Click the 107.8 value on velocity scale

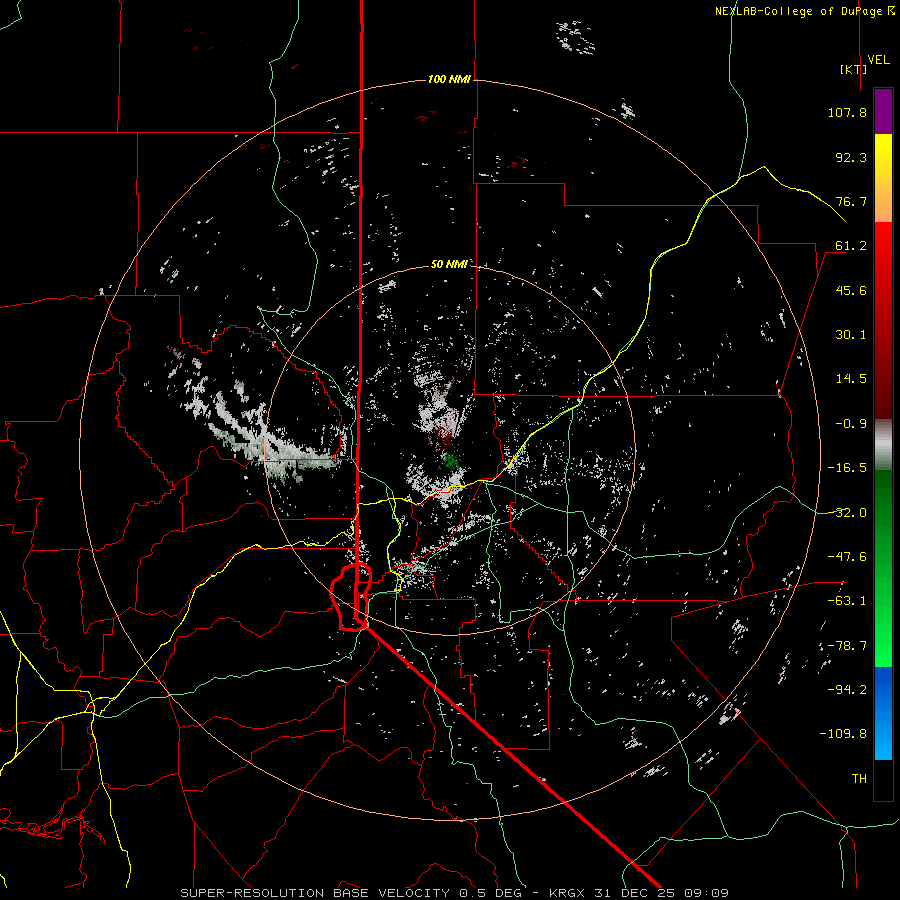coord(847,112)
